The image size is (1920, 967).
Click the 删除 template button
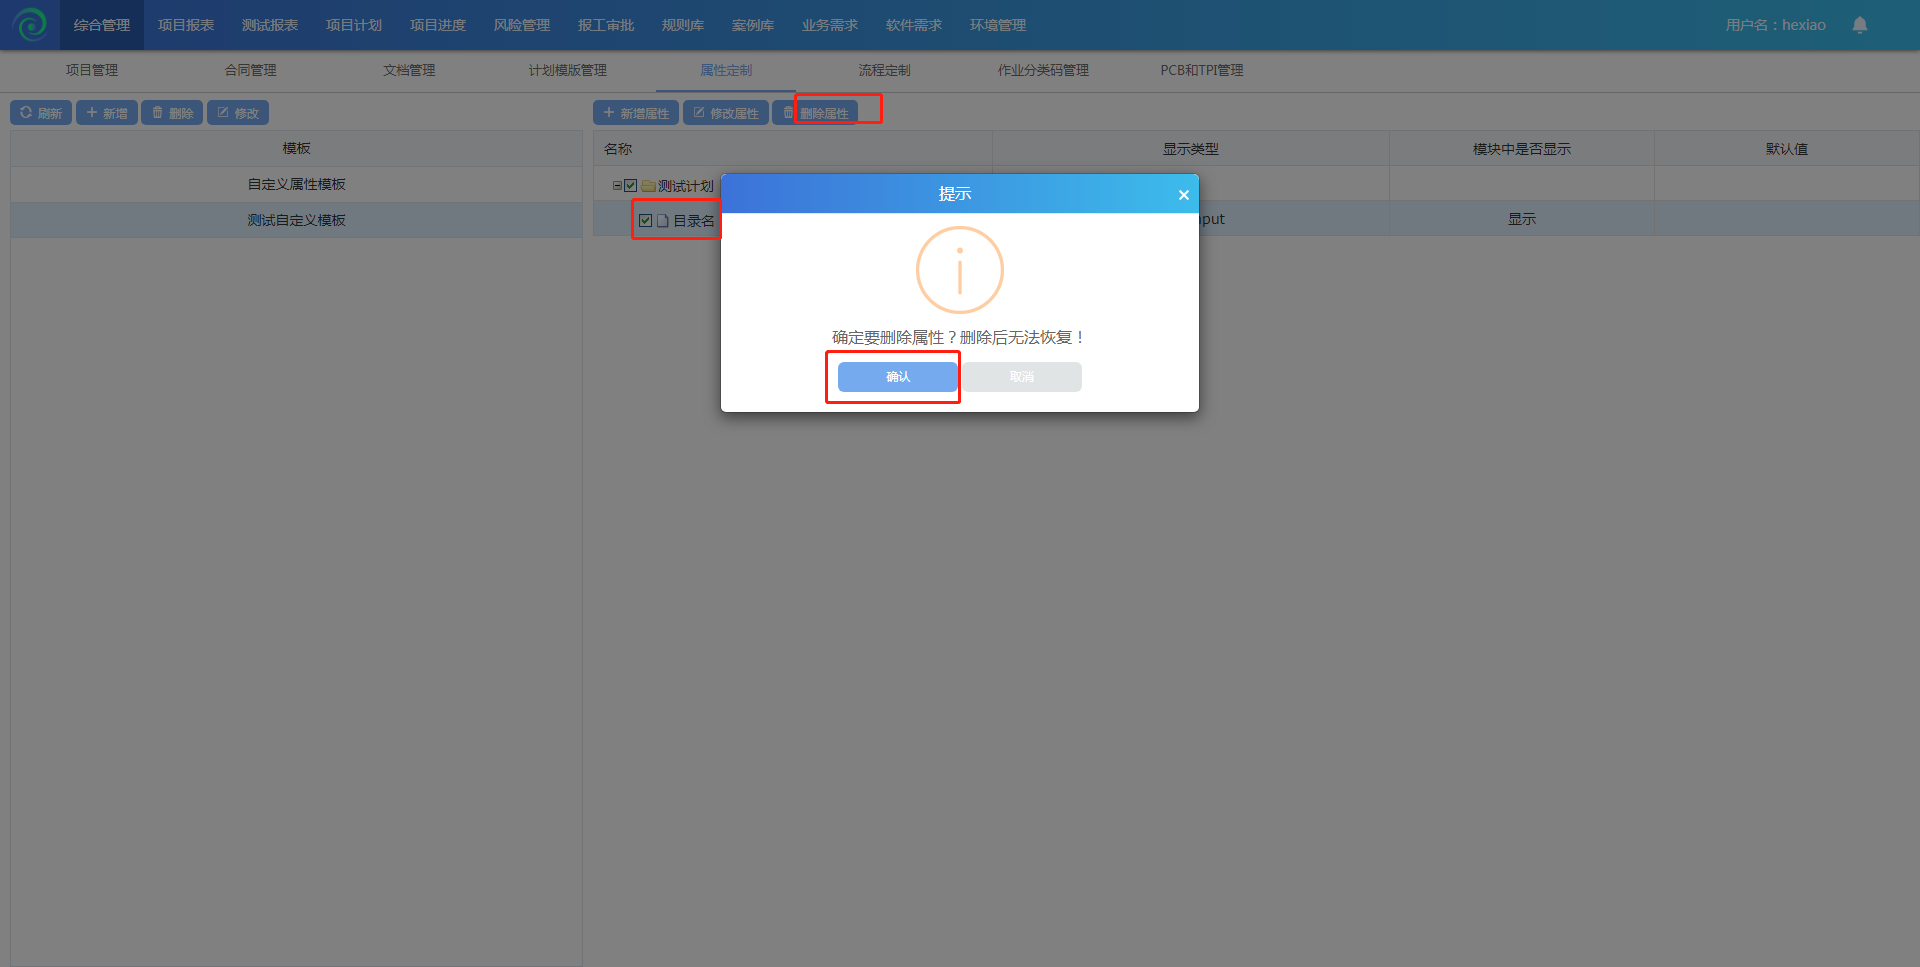tap(172, 113)
